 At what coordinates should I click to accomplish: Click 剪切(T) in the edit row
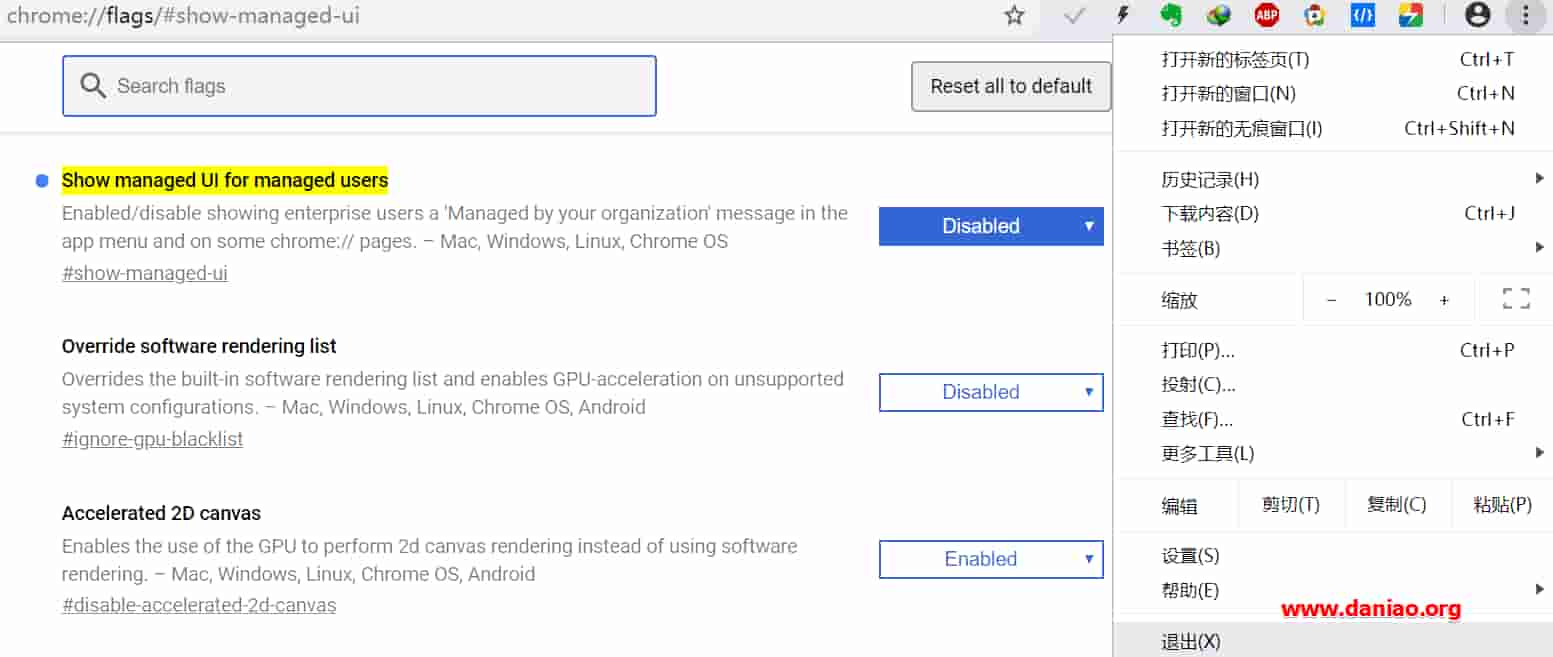[x=1291, y=505]
